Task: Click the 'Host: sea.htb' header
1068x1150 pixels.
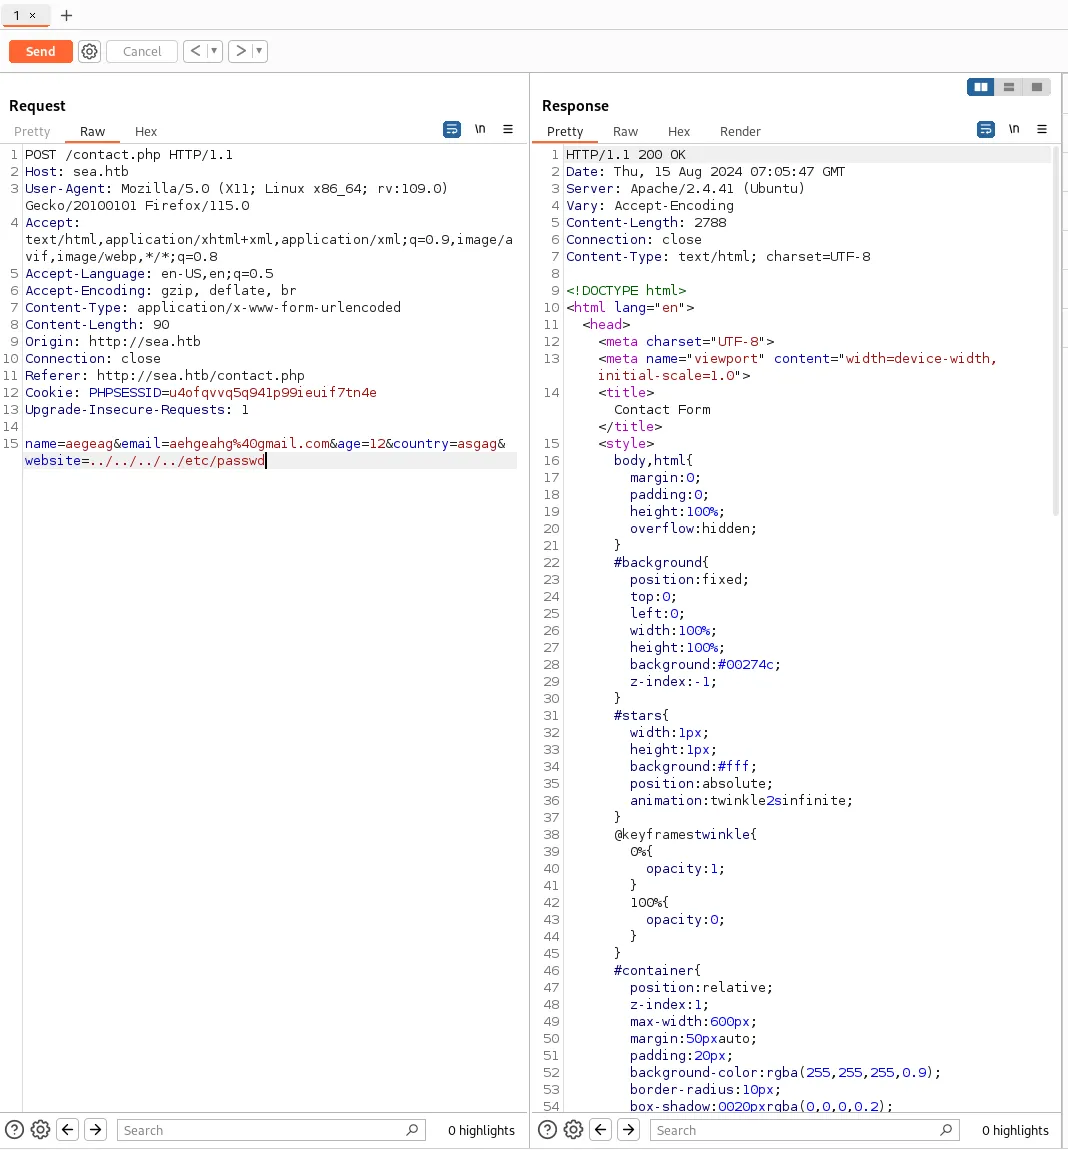Action: tap(77, 172)
